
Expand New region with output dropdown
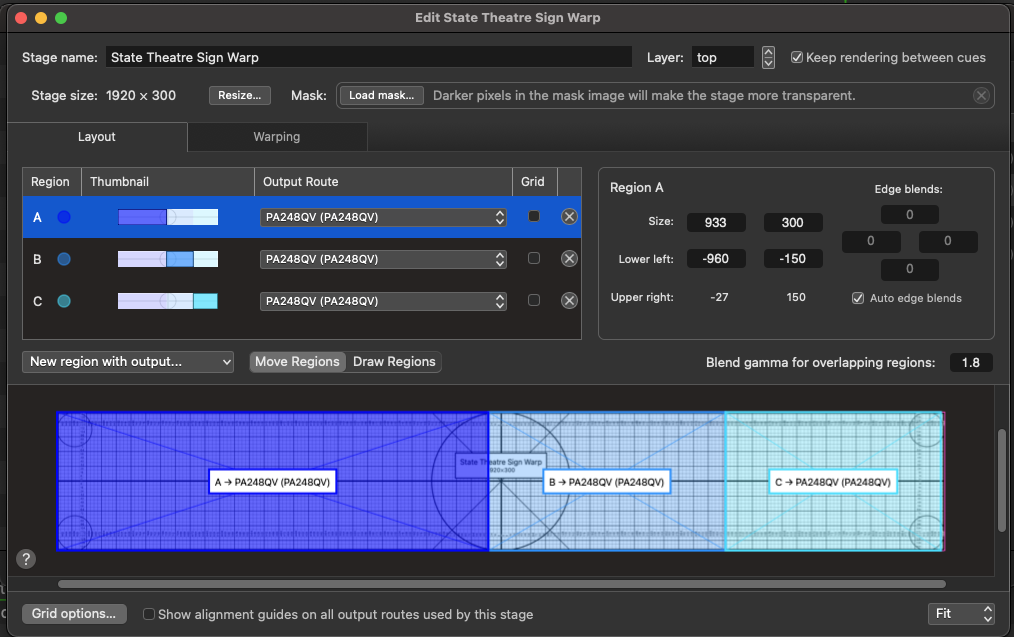click(x=128, y=361)
